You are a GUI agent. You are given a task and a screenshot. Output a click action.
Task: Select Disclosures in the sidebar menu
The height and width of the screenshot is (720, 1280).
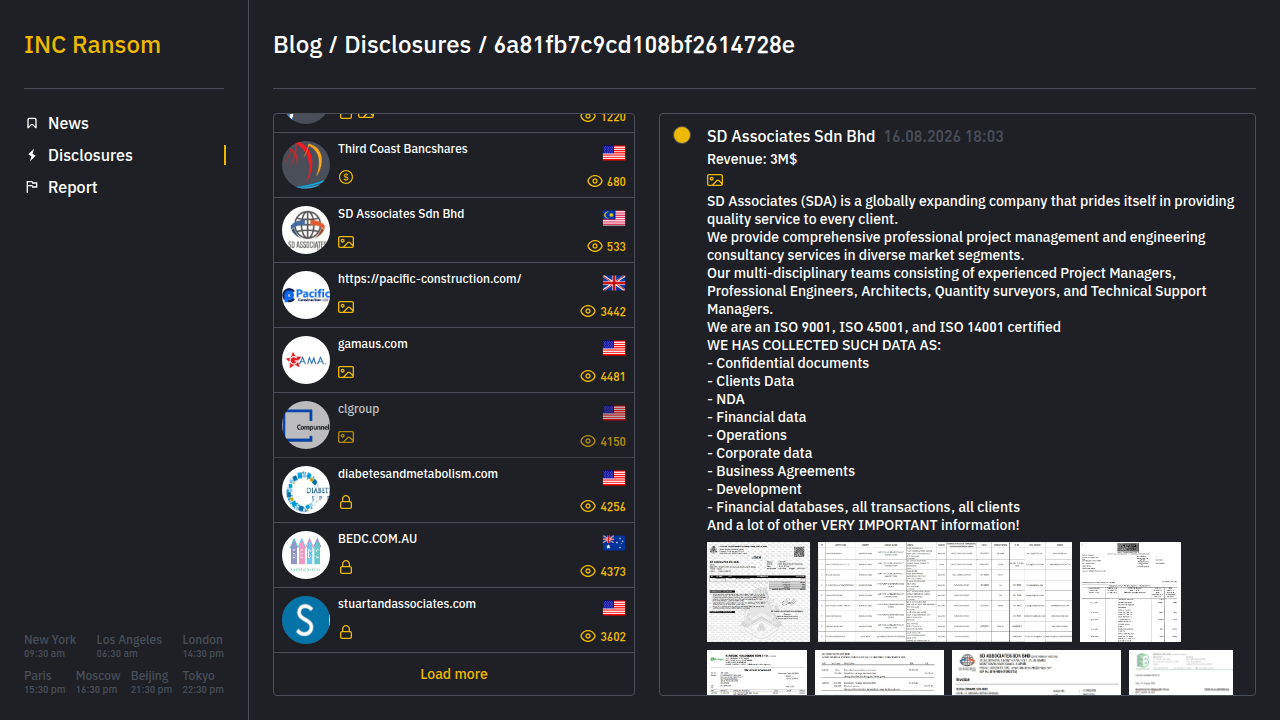pyautogui.click(x=90, y=155)
